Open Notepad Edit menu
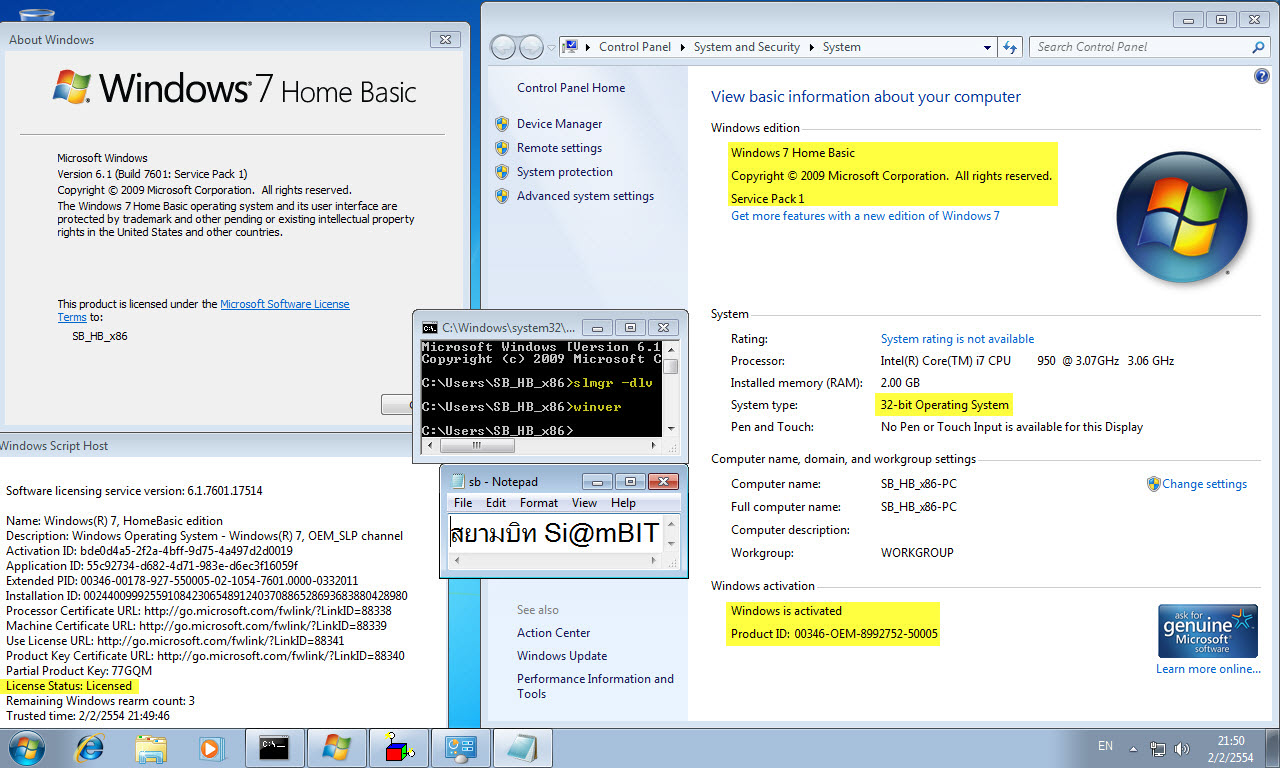Viewport: 1280px width, 768px height. [x=496, y=503]
